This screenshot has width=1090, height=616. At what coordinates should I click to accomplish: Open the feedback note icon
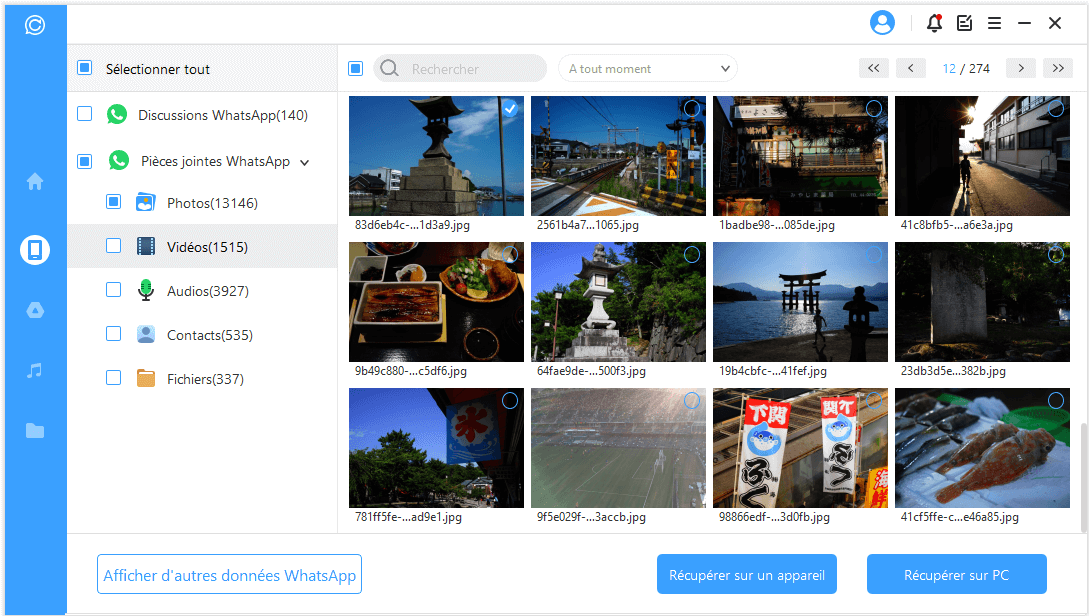pyautogui.click(x=964, y=23)
